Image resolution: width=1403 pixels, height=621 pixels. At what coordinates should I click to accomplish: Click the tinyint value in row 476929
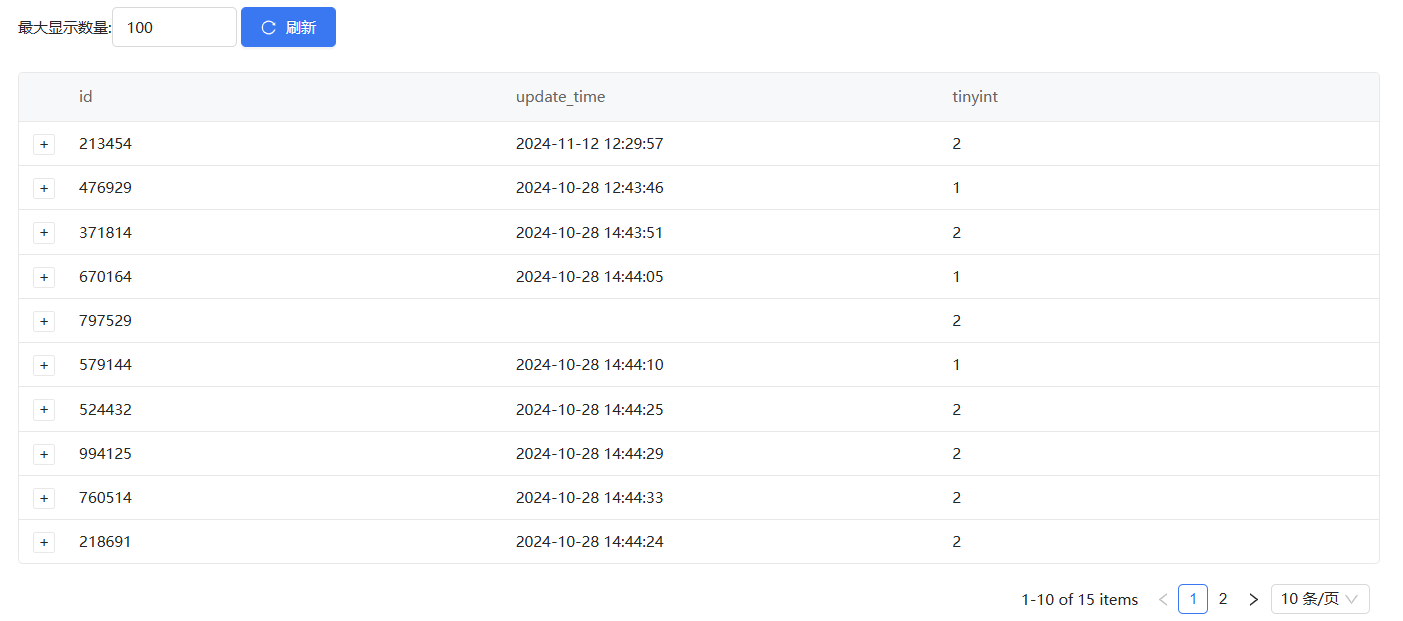click(957, 188)
